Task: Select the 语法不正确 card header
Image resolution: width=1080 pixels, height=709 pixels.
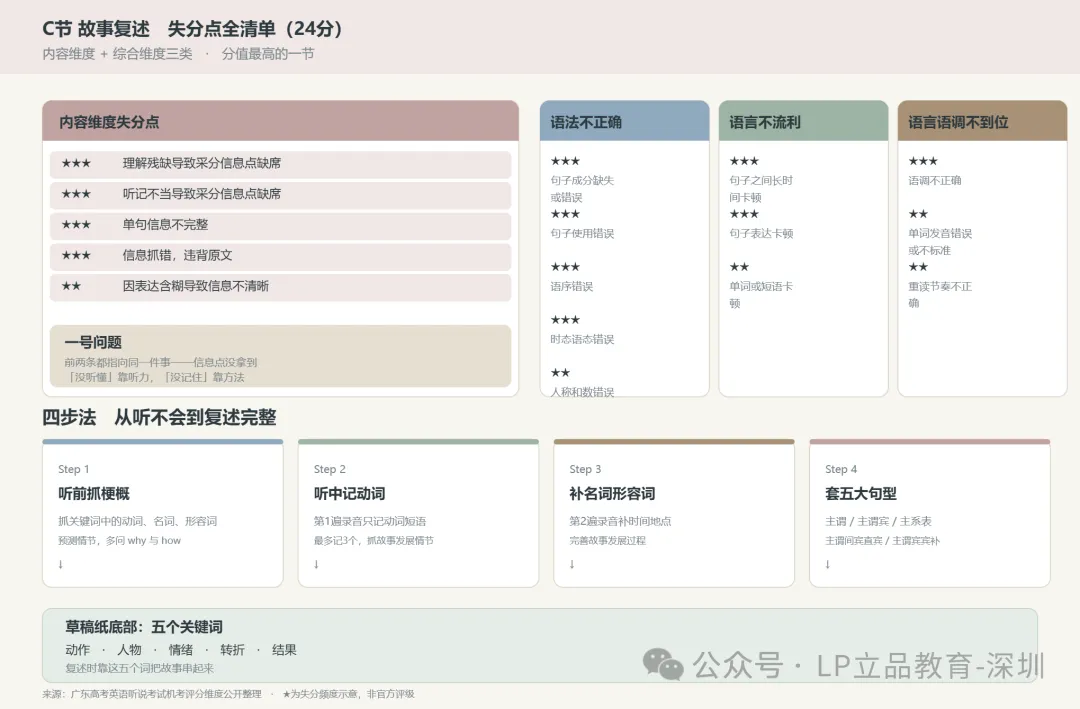Action: (x=624, y=121)
